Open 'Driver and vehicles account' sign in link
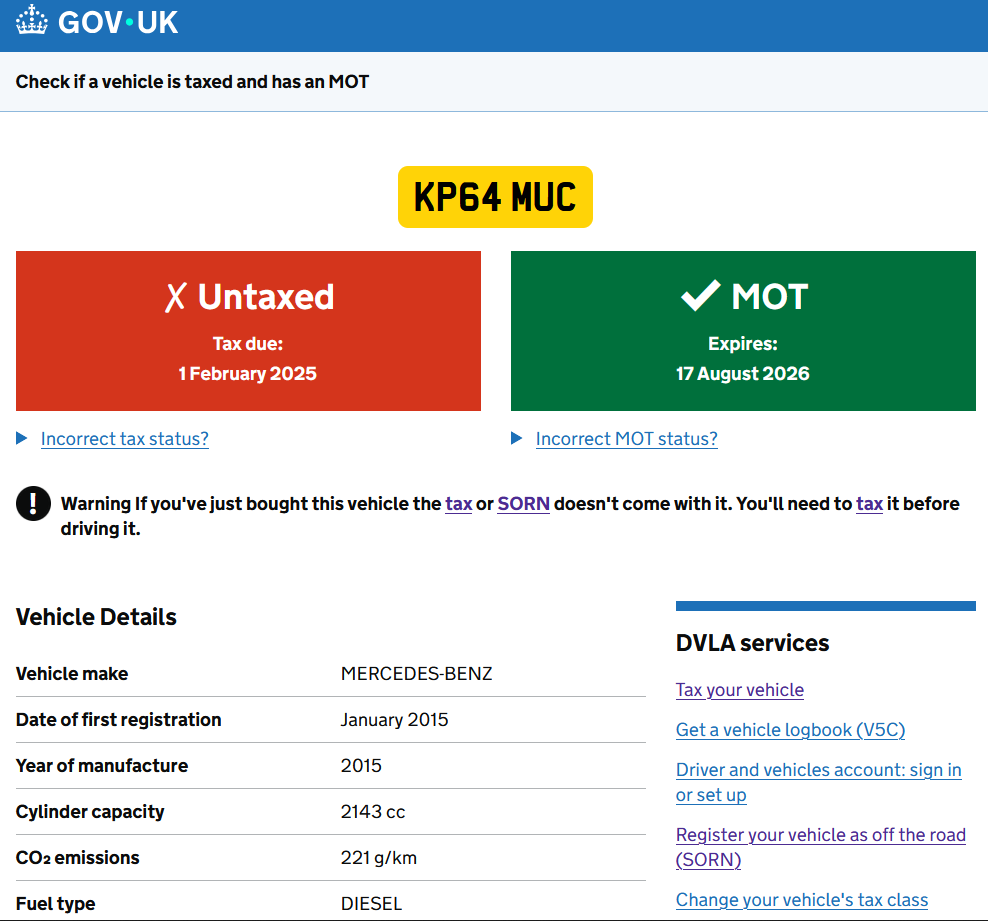The width and height of the screenshot is (988, 921). tap(818, 770)
